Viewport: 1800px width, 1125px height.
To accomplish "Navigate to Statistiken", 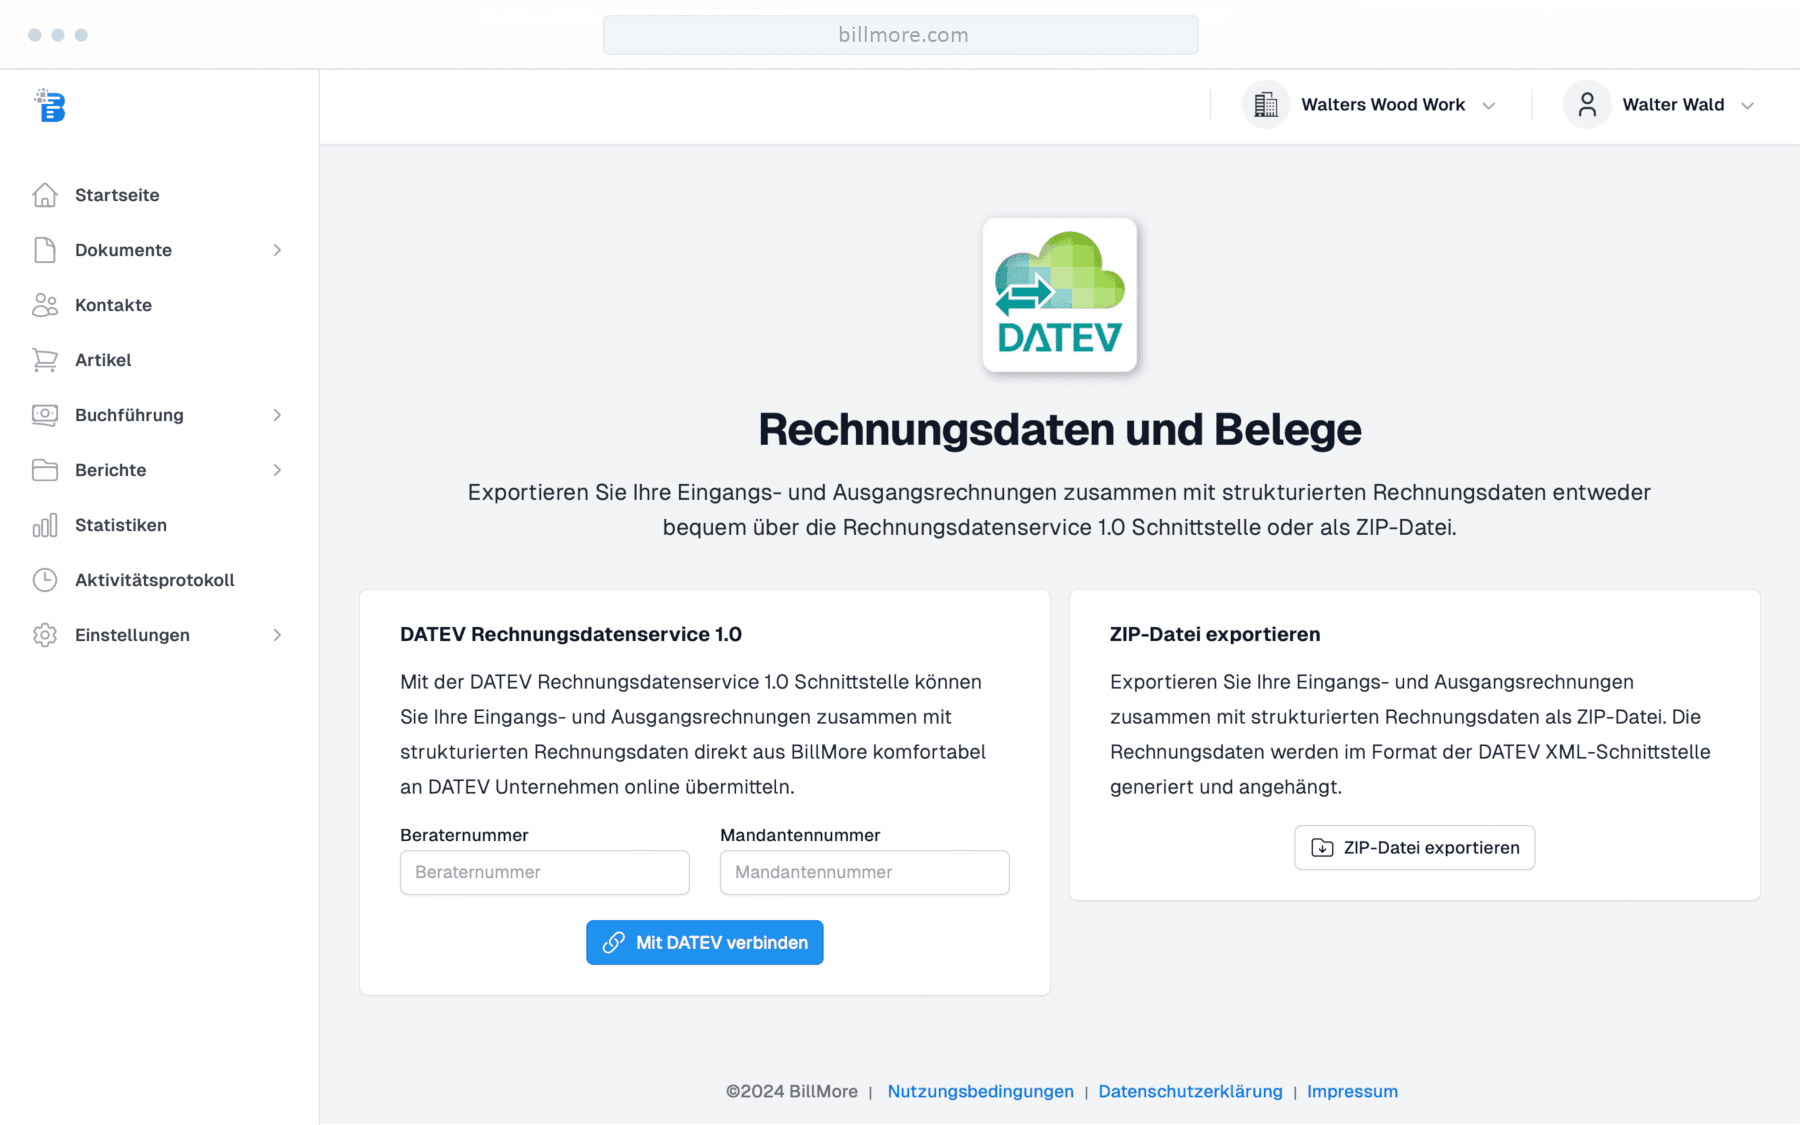I will [121, 525].
